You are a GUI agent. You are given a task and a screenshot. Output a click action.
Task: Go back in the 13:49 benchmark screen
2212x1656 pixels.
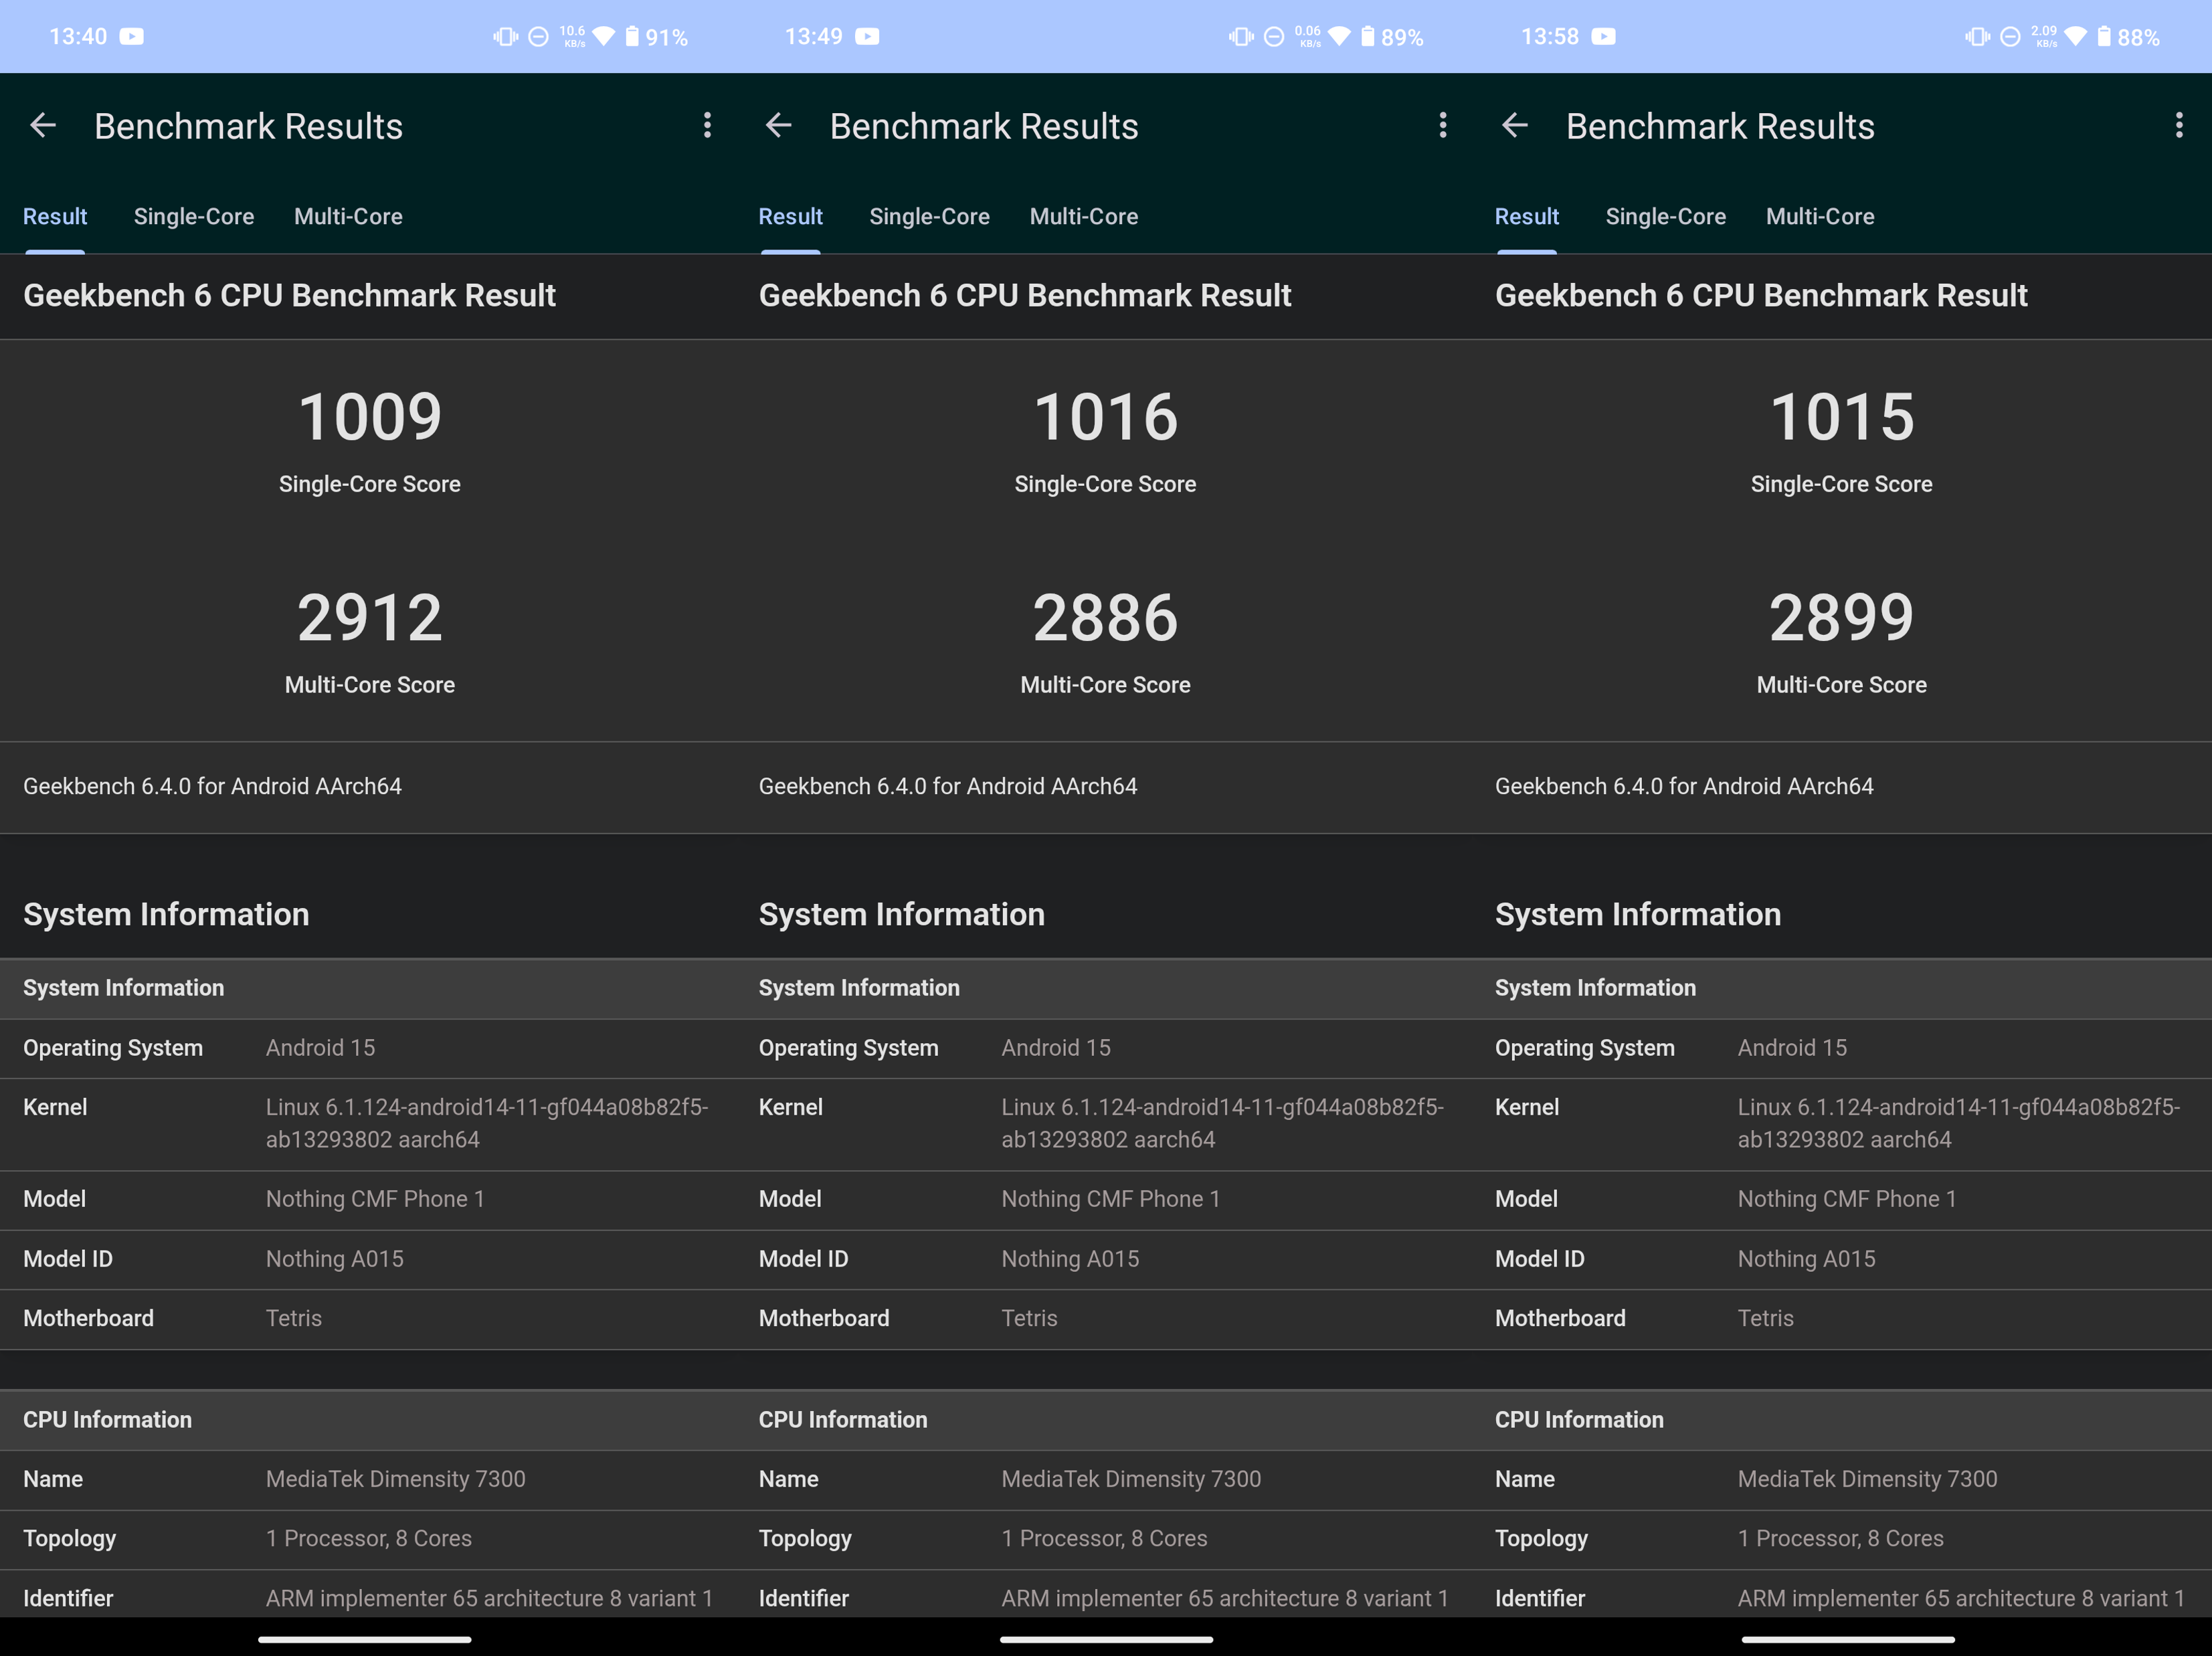778,126
